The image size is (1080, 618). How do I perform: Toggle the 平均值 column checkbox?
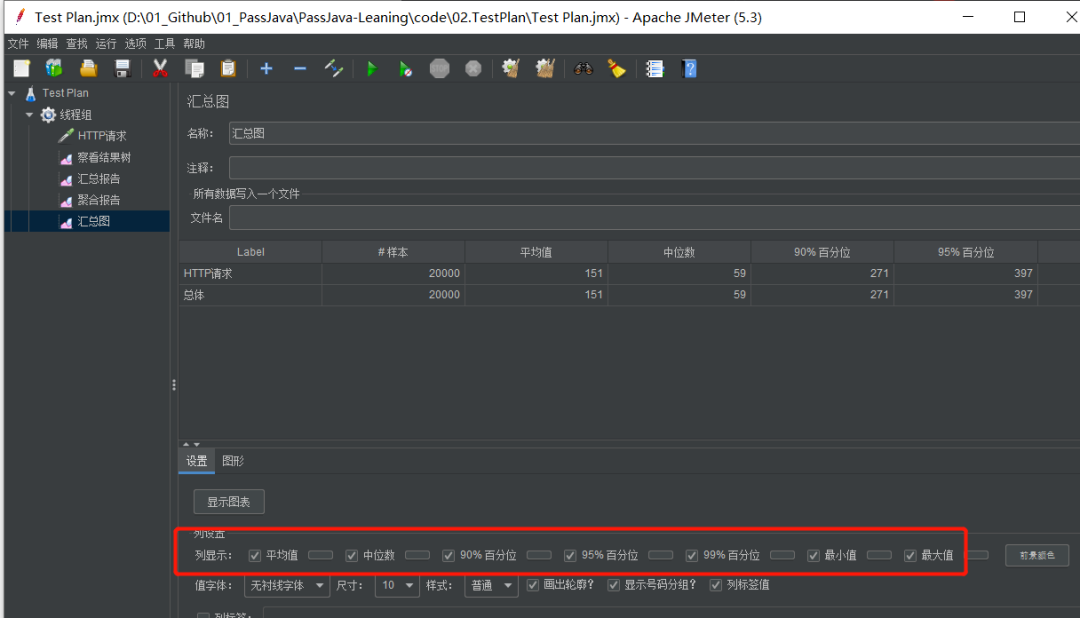[255, 555]
